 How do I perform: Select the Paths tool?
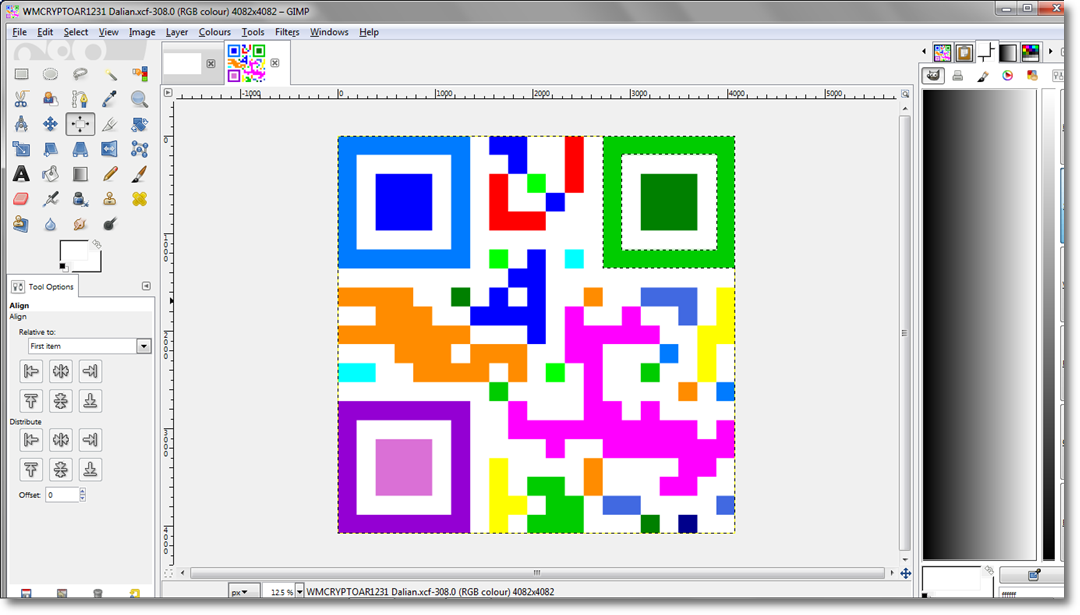click(x=80, y=99)
